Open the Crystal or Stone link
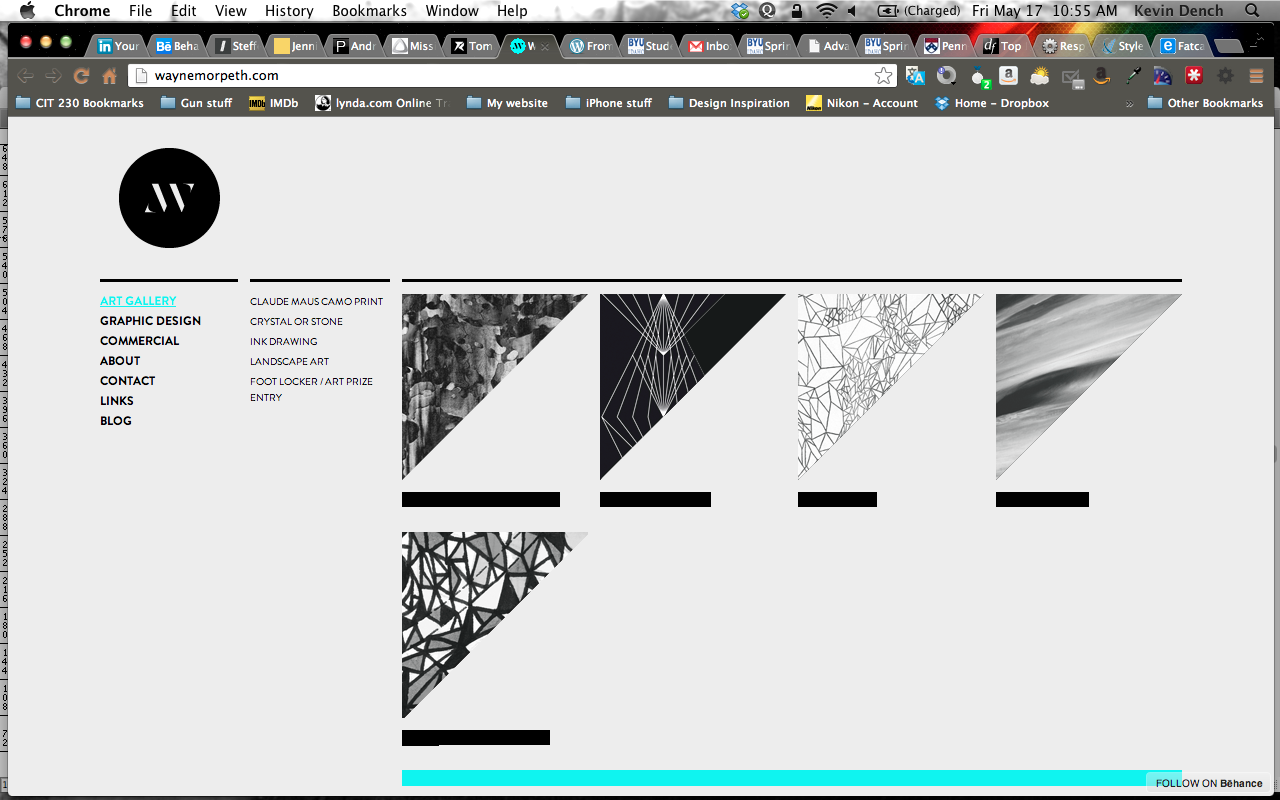1280x800 pixels. 296,321
